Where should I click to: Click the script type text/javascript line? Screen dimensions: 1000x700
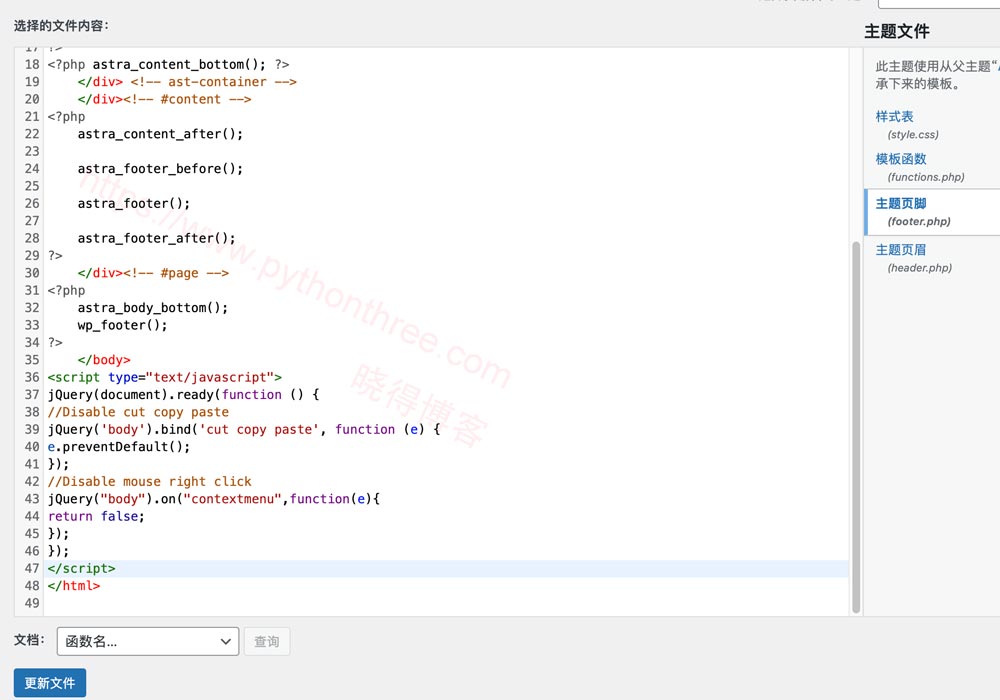point(165,377)
